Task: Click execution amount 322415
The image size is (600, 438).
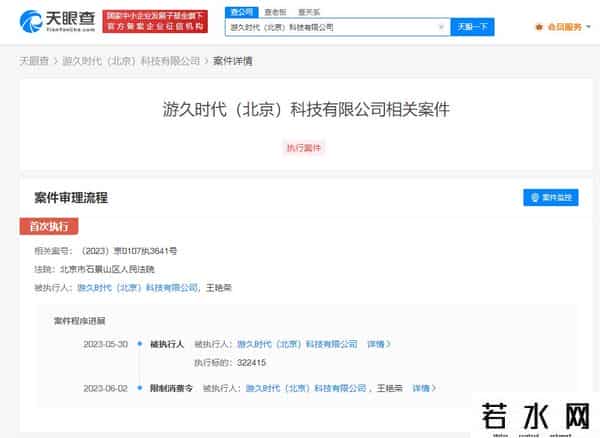Action: (x=251, y=363)
